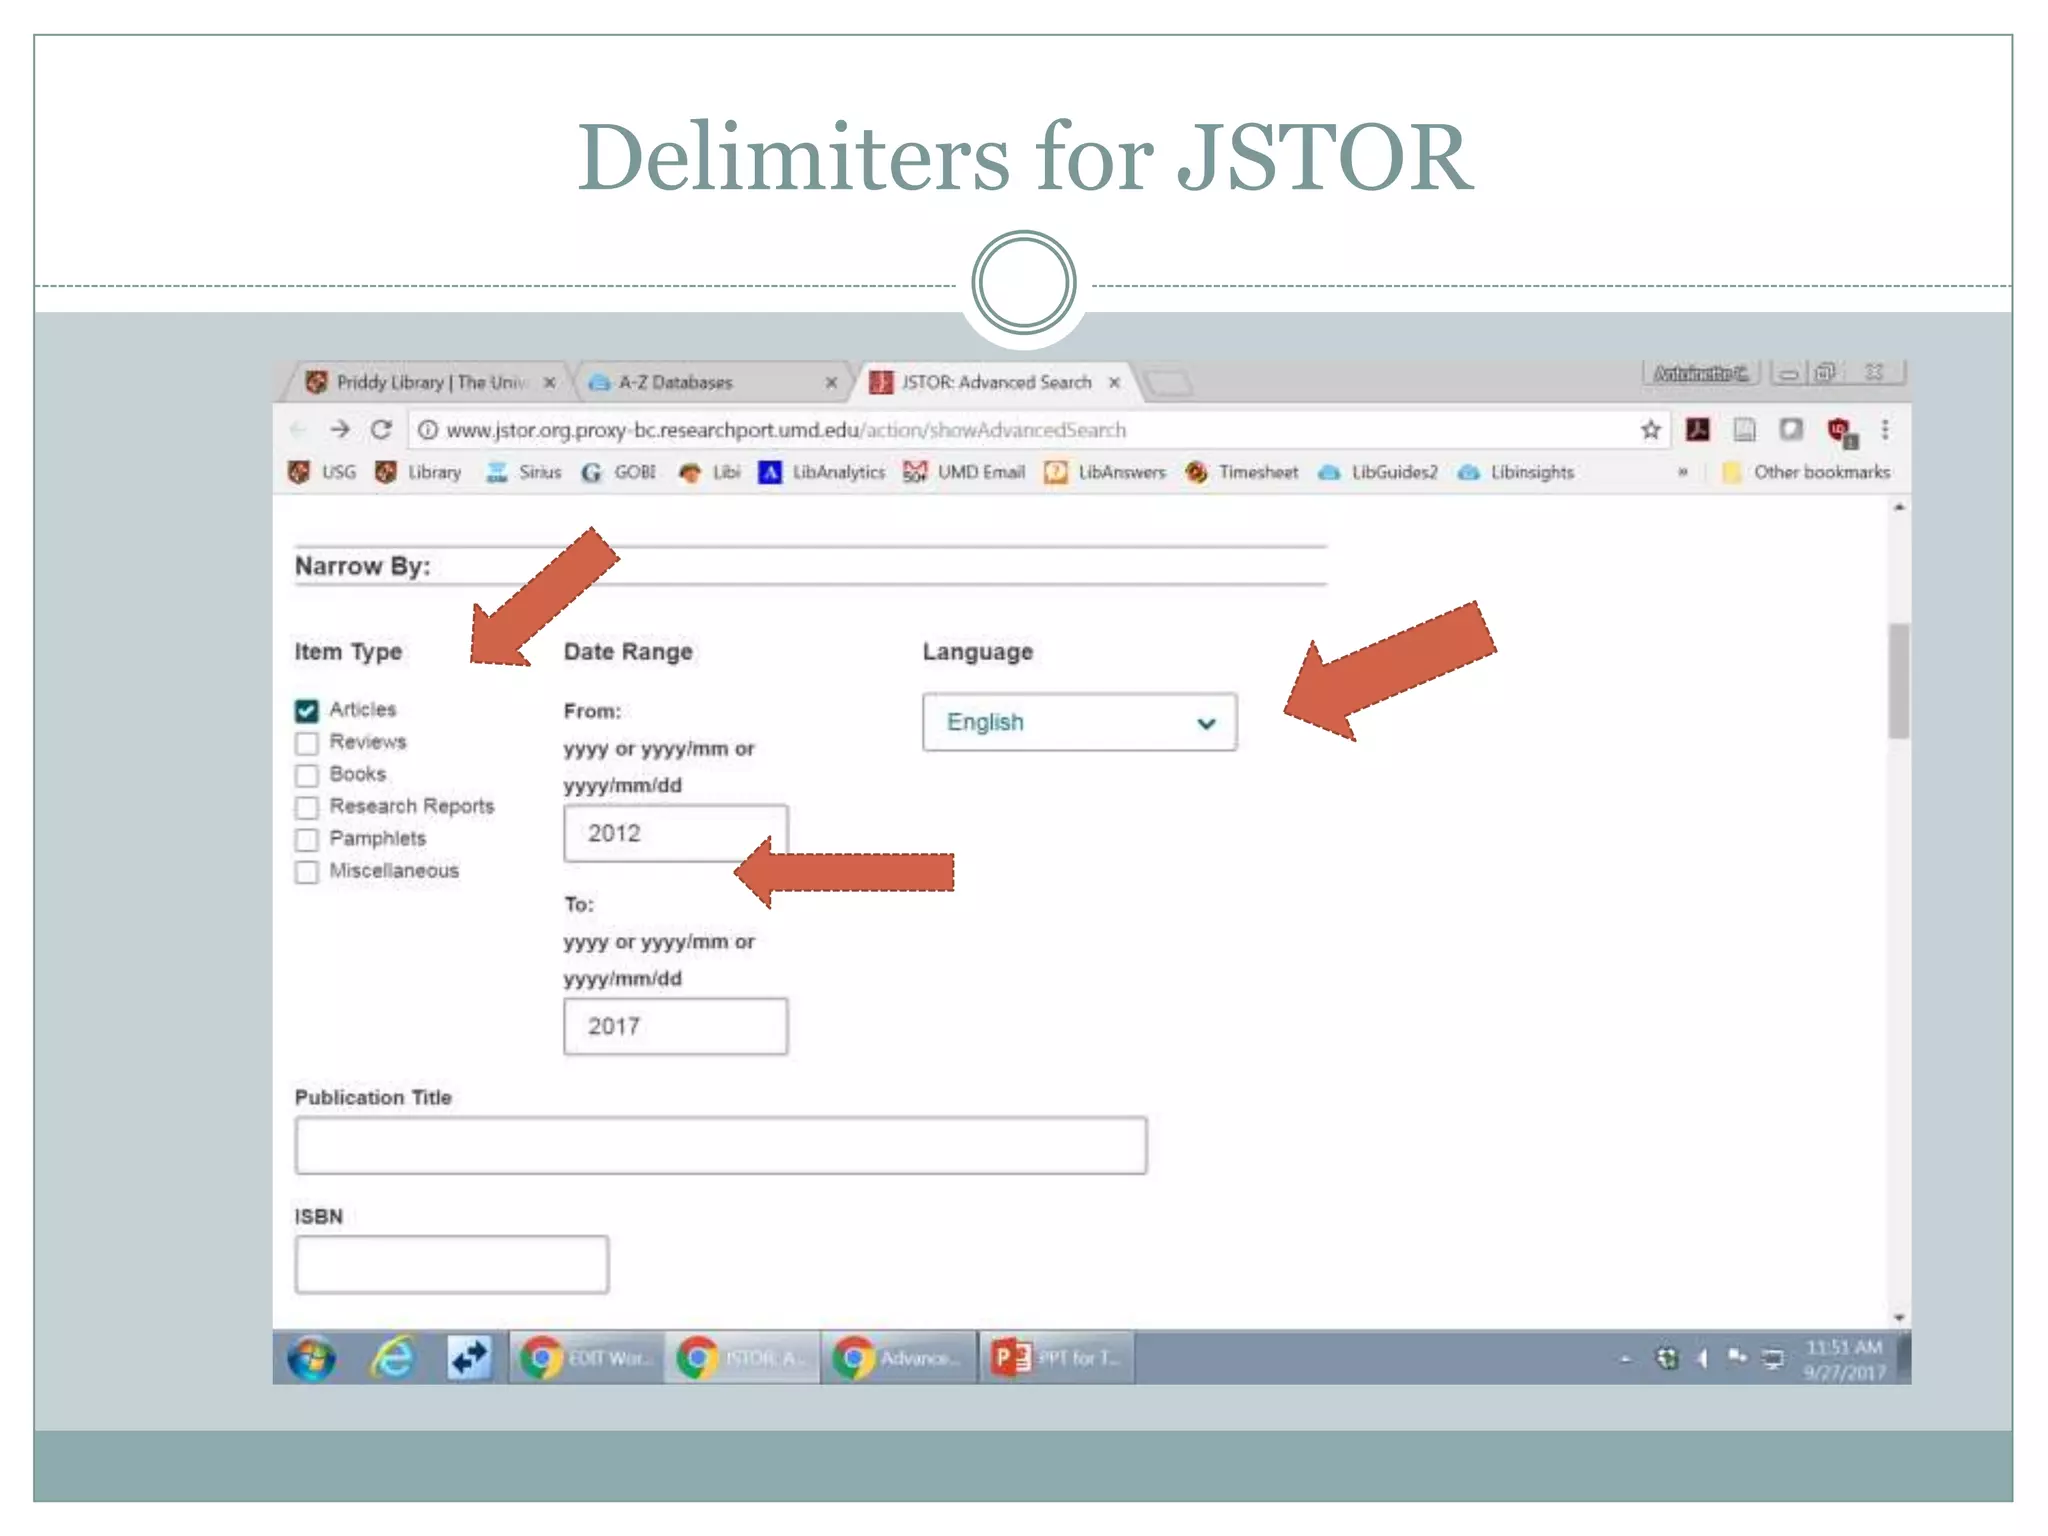Open the LibAnalytics bookmark
Viewport: 2048px width, 1536px height.
click(822, 472)
